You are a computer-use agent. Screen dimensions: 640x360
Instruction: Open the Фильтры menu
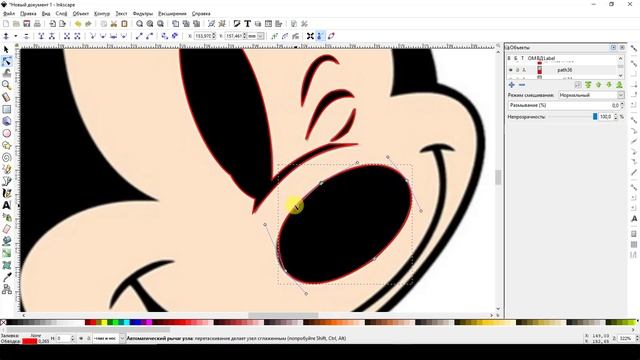[x=143, y=13]
